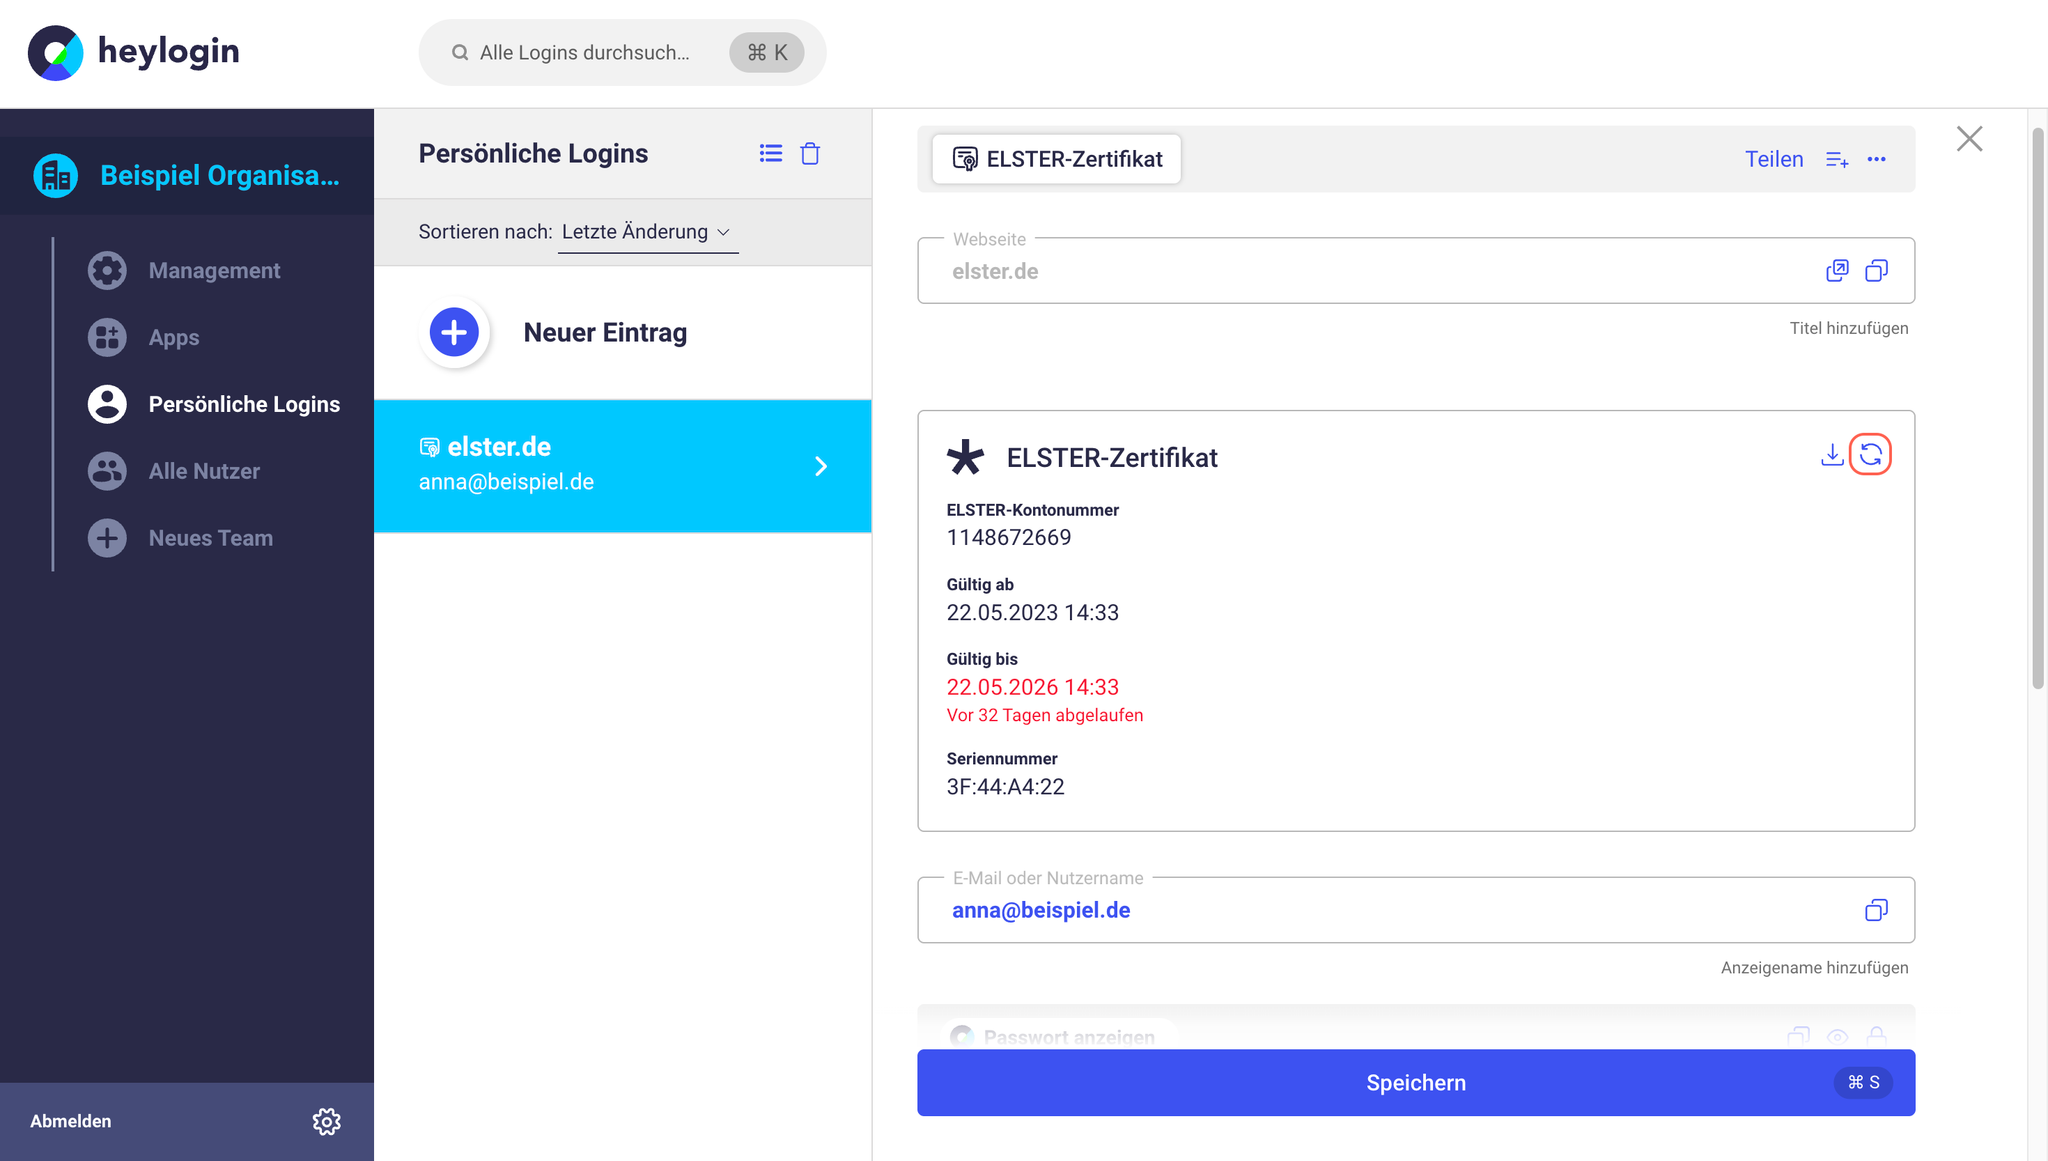The height and width of the screenshot is (1161, 2048).
Task: Copy the Webseite URL to clipboard
Action: (x=1876, y=271)
